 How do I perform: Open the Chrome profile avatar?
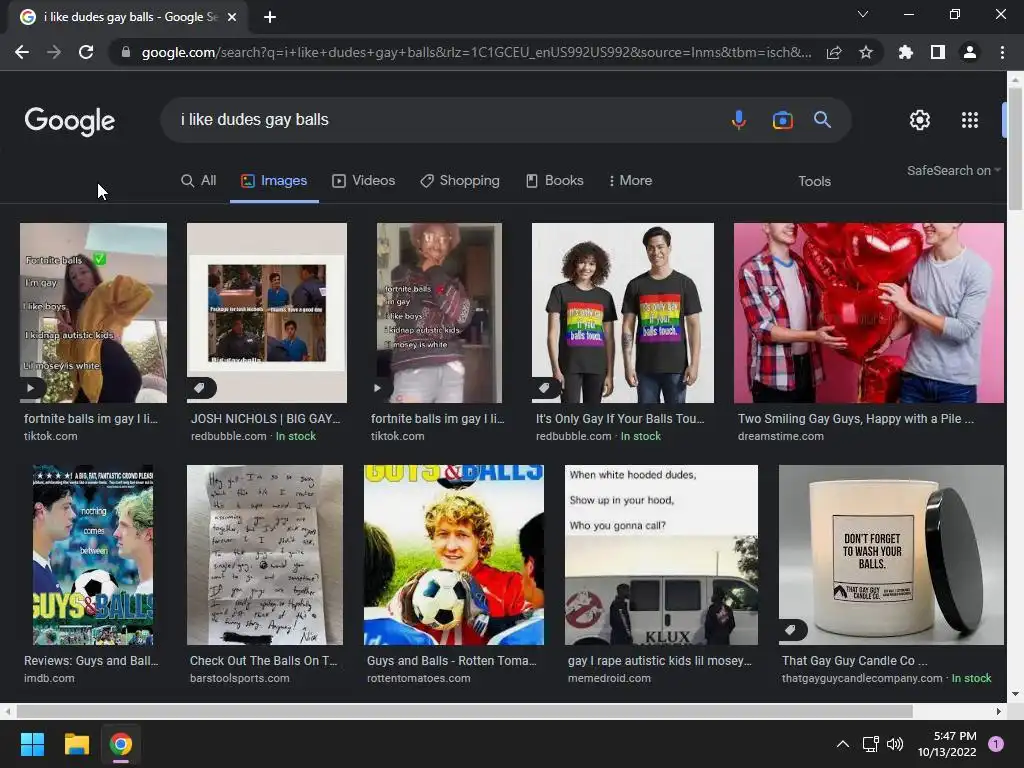point(970,52)
